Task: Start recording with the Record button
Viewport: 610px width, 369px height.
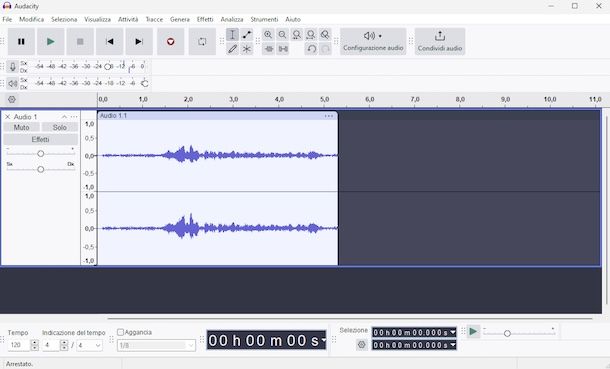Action: 170,41
